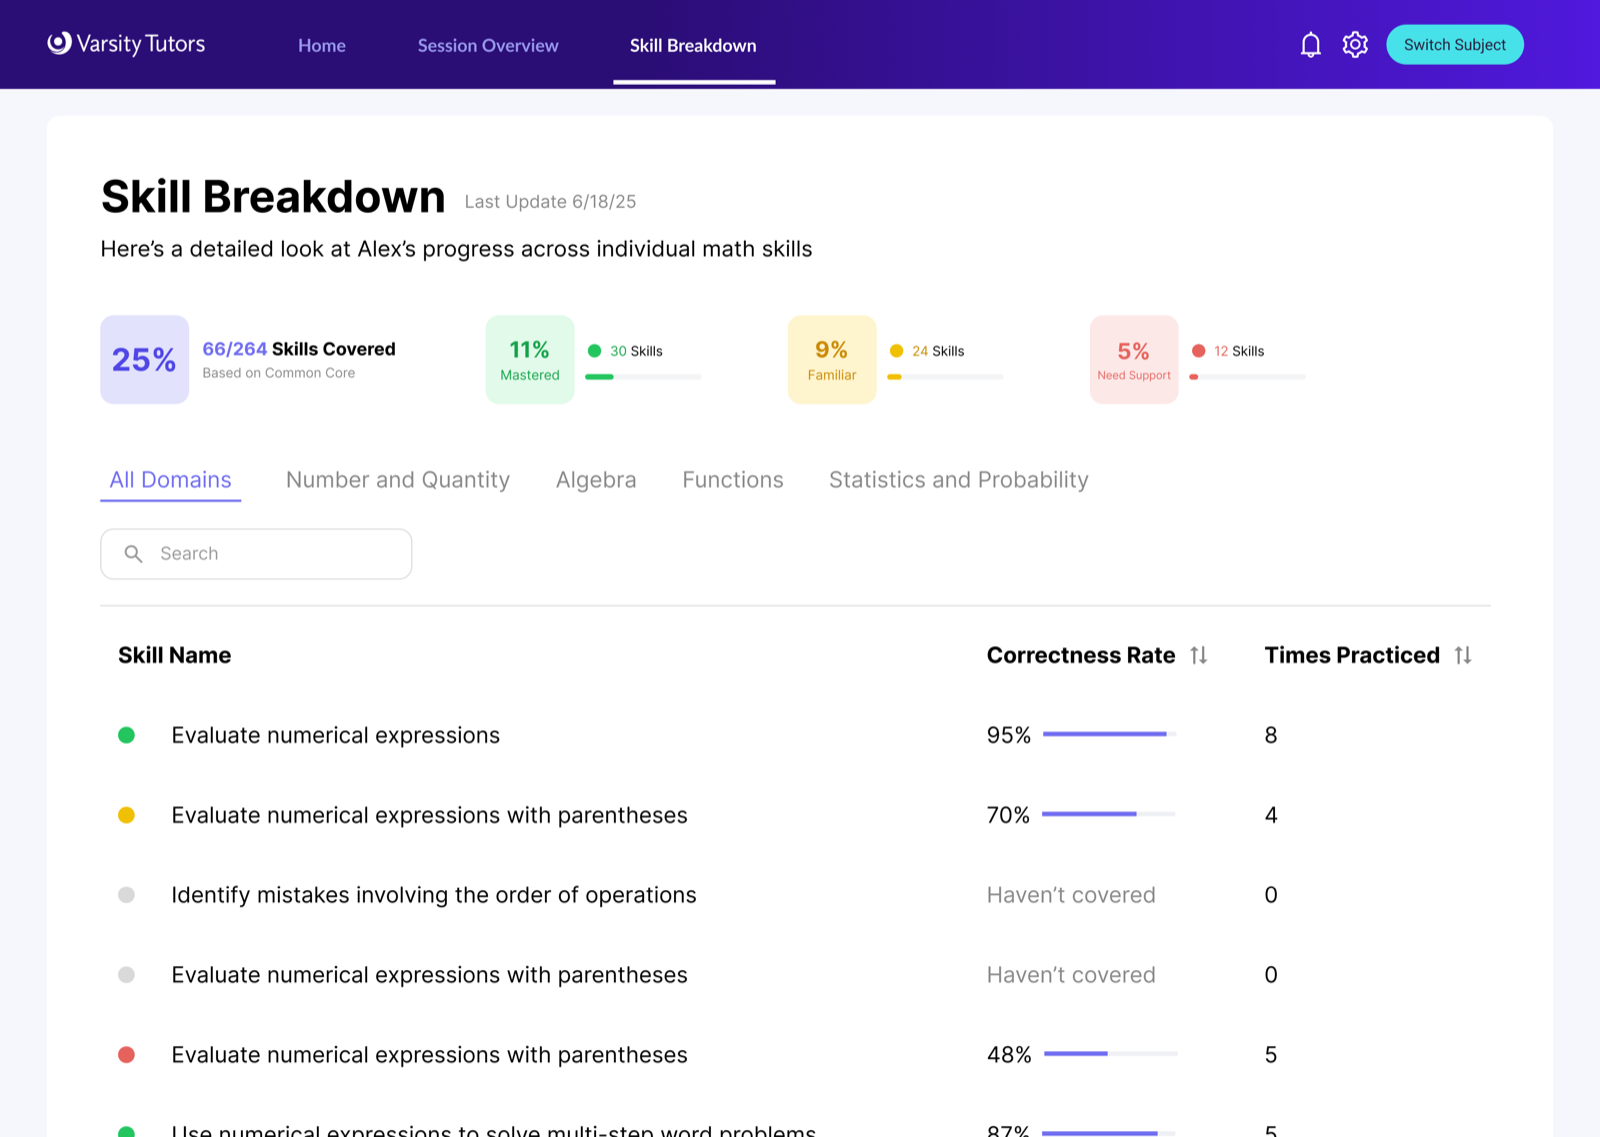Open Statistics and Probability tab
This screenshot has height=1137, width=1600.
tap(959, 480)
